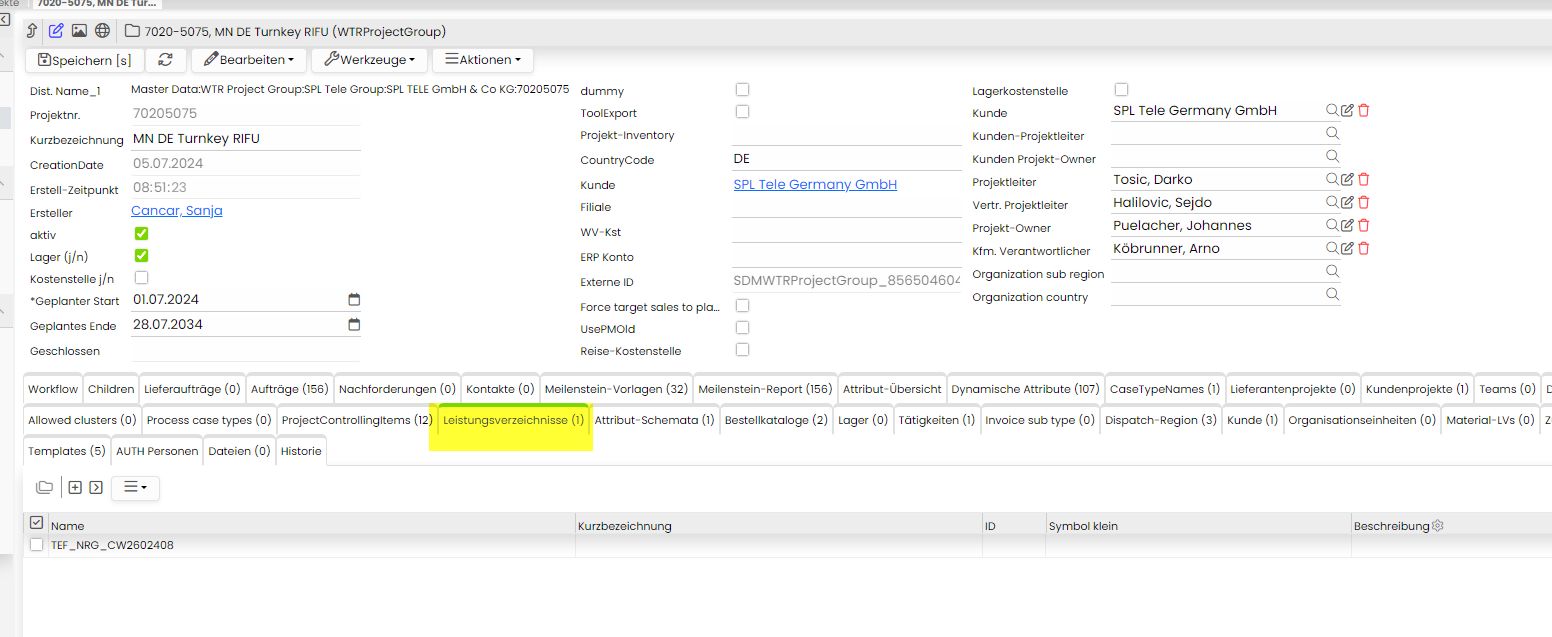
Task: Uncheck the Lager (j/n) checkbox
Action: [x=141, y=255]
